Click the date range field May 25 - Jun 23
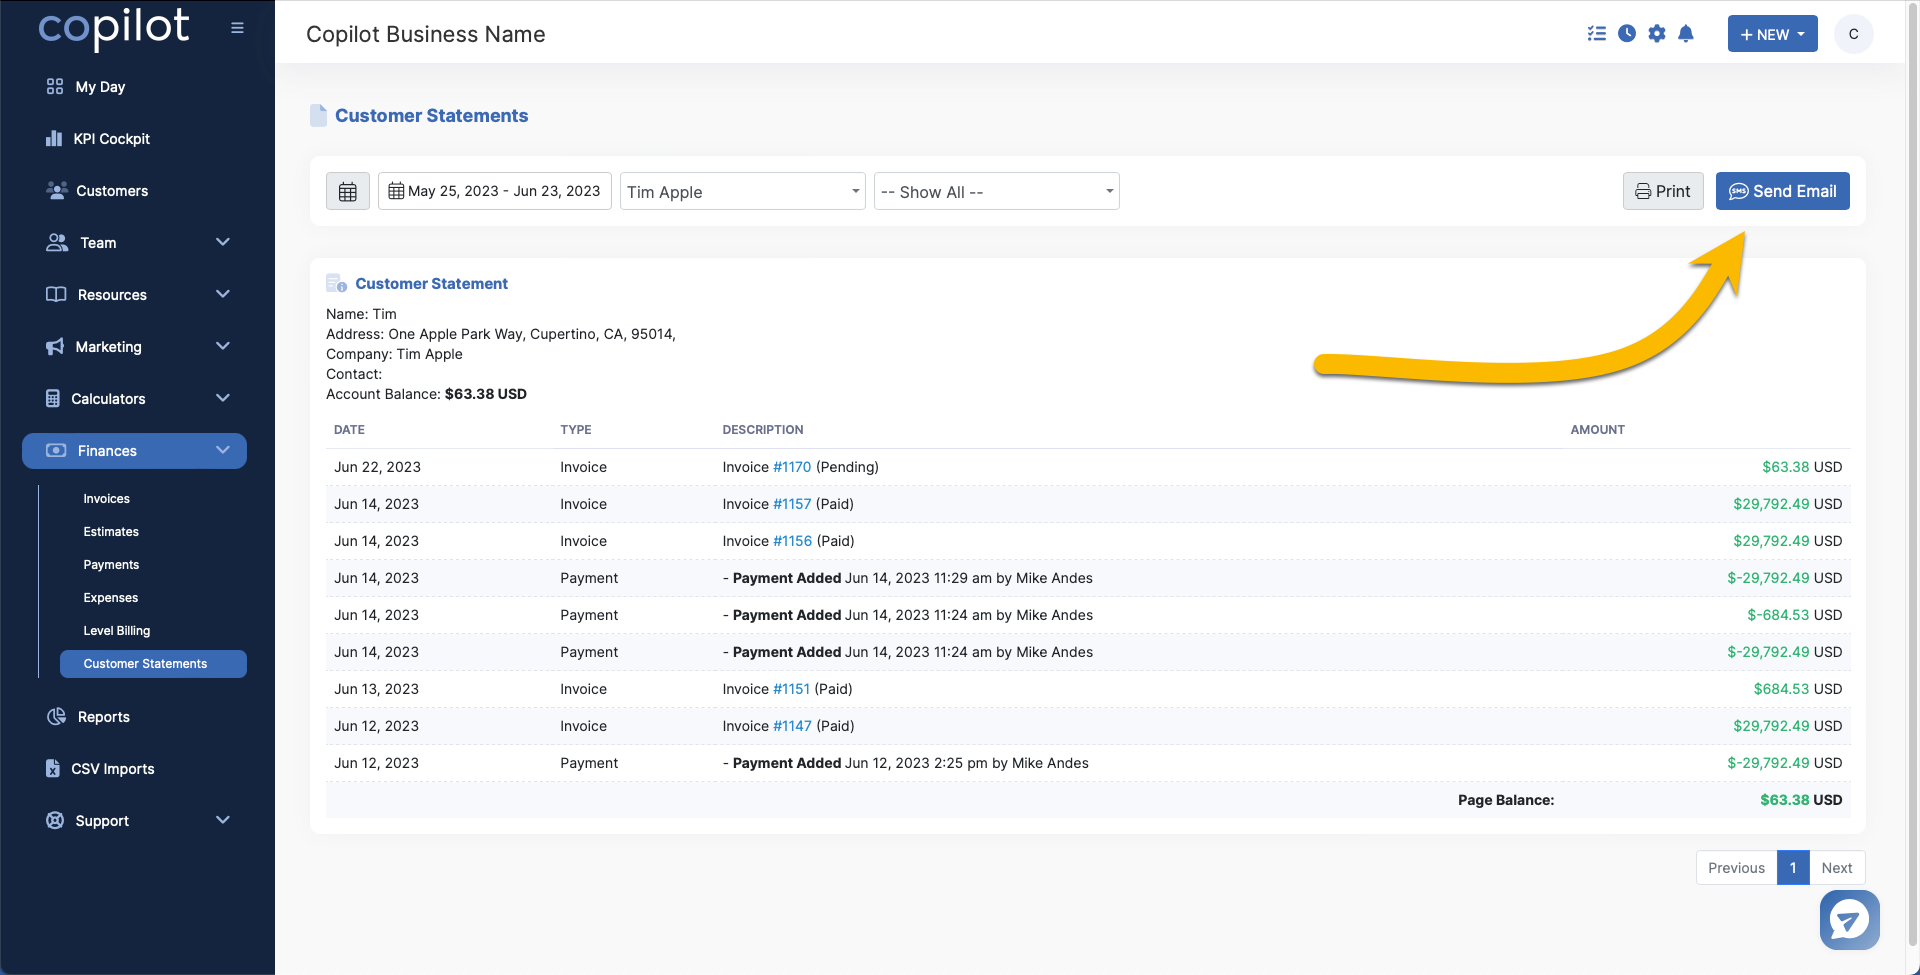The width and height of the screenshot is (1920, 975). point(494,191)
